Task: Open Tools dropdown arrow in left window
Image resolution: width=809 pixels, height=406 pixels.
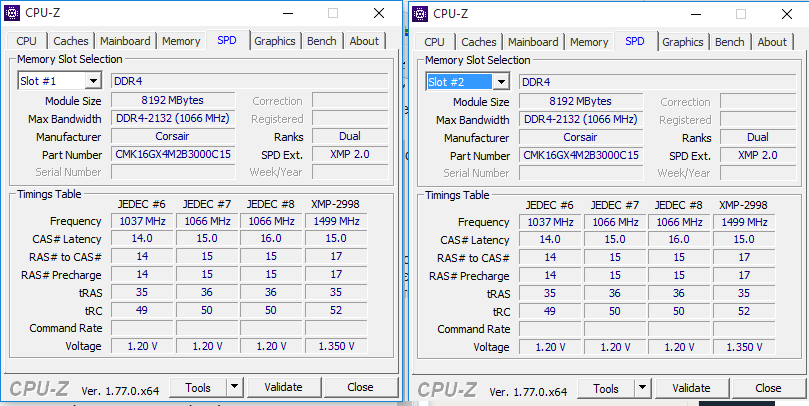Action: 234,387
